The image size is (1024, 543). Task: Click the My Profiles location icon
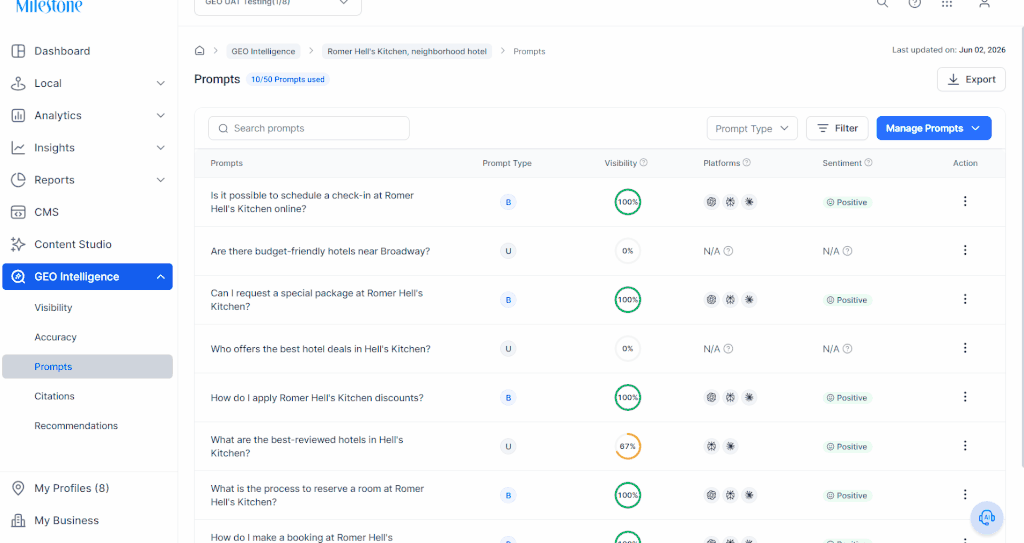click(x=18, y=488)
